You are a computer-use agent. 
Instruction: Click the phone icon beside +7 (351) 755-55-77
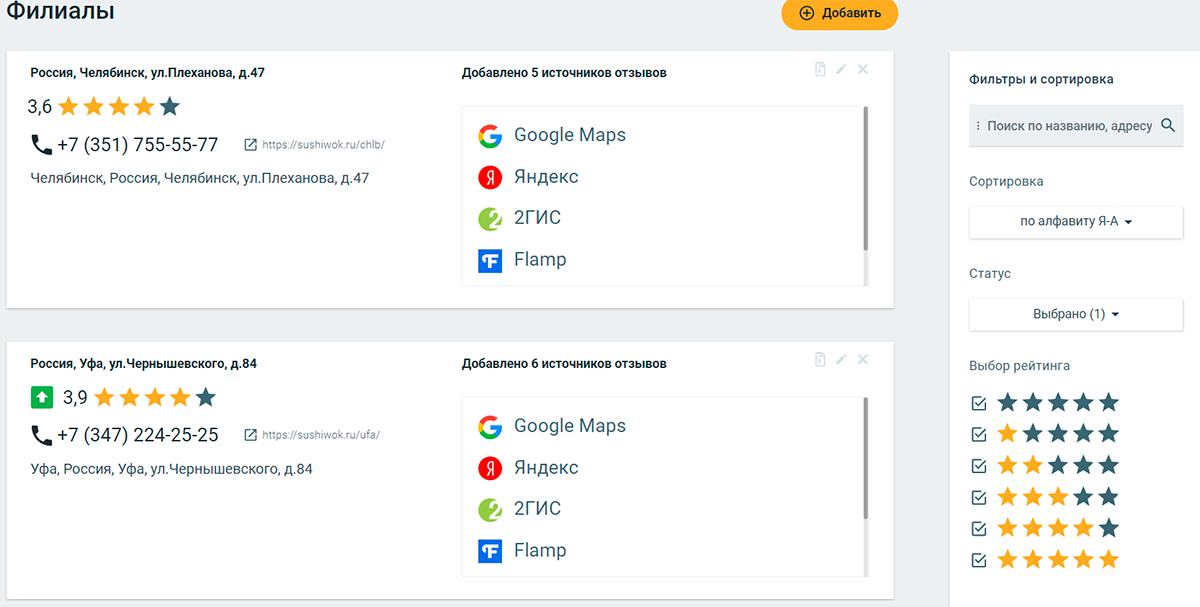[x=41, y=145]
